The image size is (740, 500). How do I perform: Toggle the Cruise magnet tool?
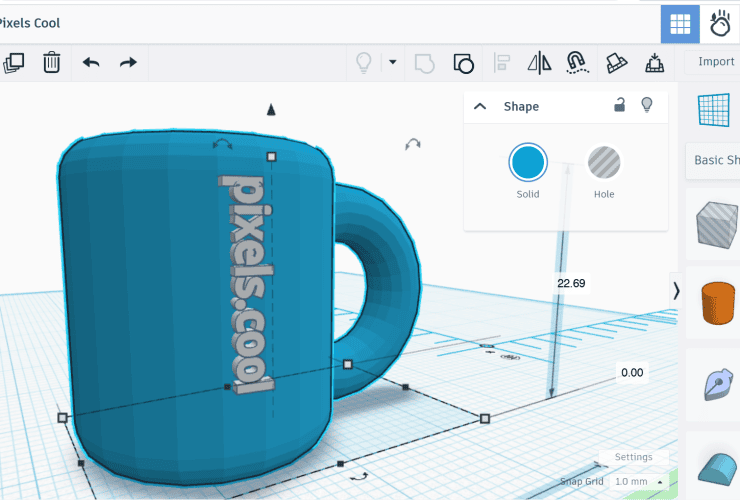577,62
